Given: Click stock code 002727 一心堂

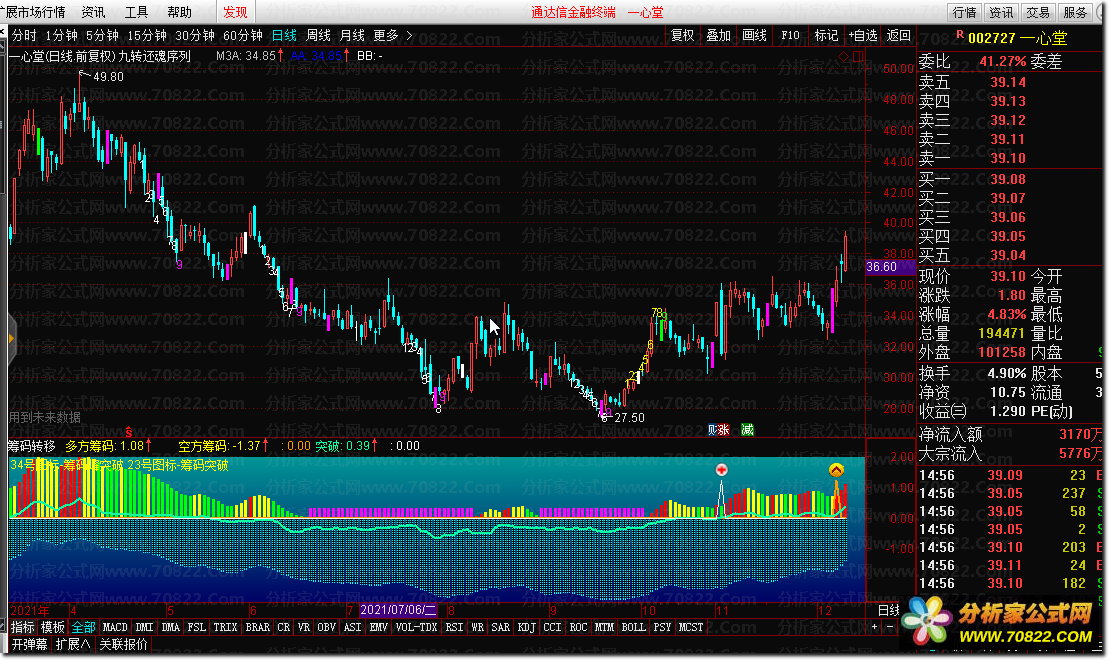Looking at the screenshot, I should coord(1017,38).
